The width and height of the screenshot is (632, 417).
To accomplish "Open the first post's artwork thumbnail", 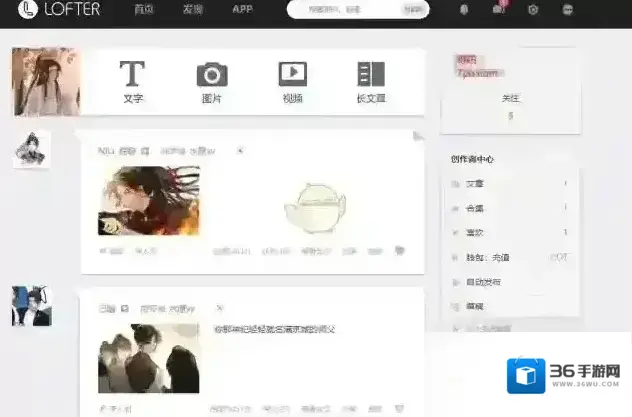I will [149, 201].
